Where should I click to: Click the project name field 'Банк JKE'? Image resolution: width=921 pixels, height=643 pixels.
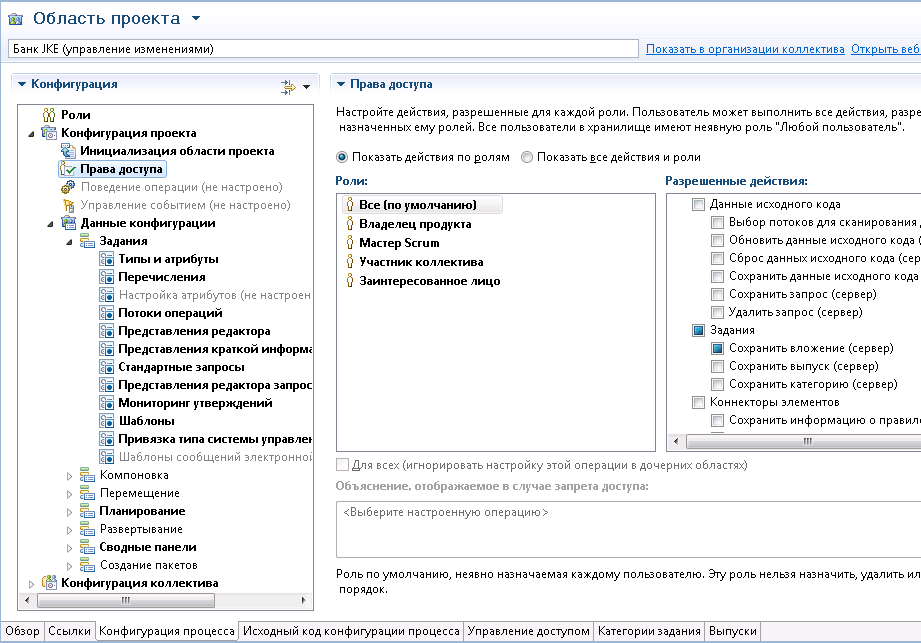(323, 49)
